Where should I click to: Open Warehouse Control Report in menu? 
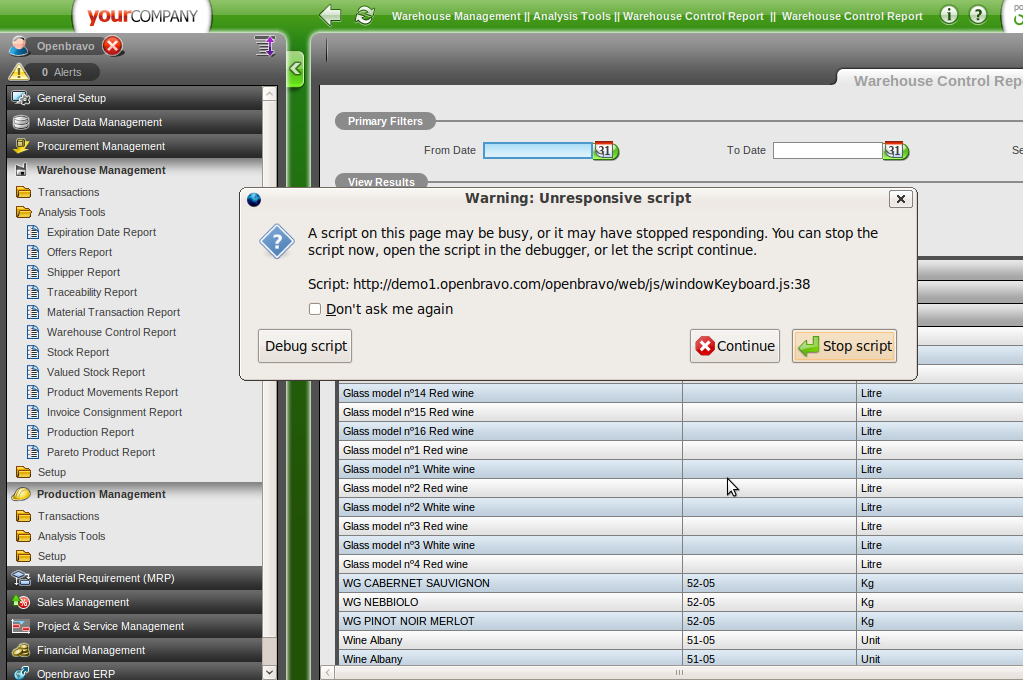(111, 332)
